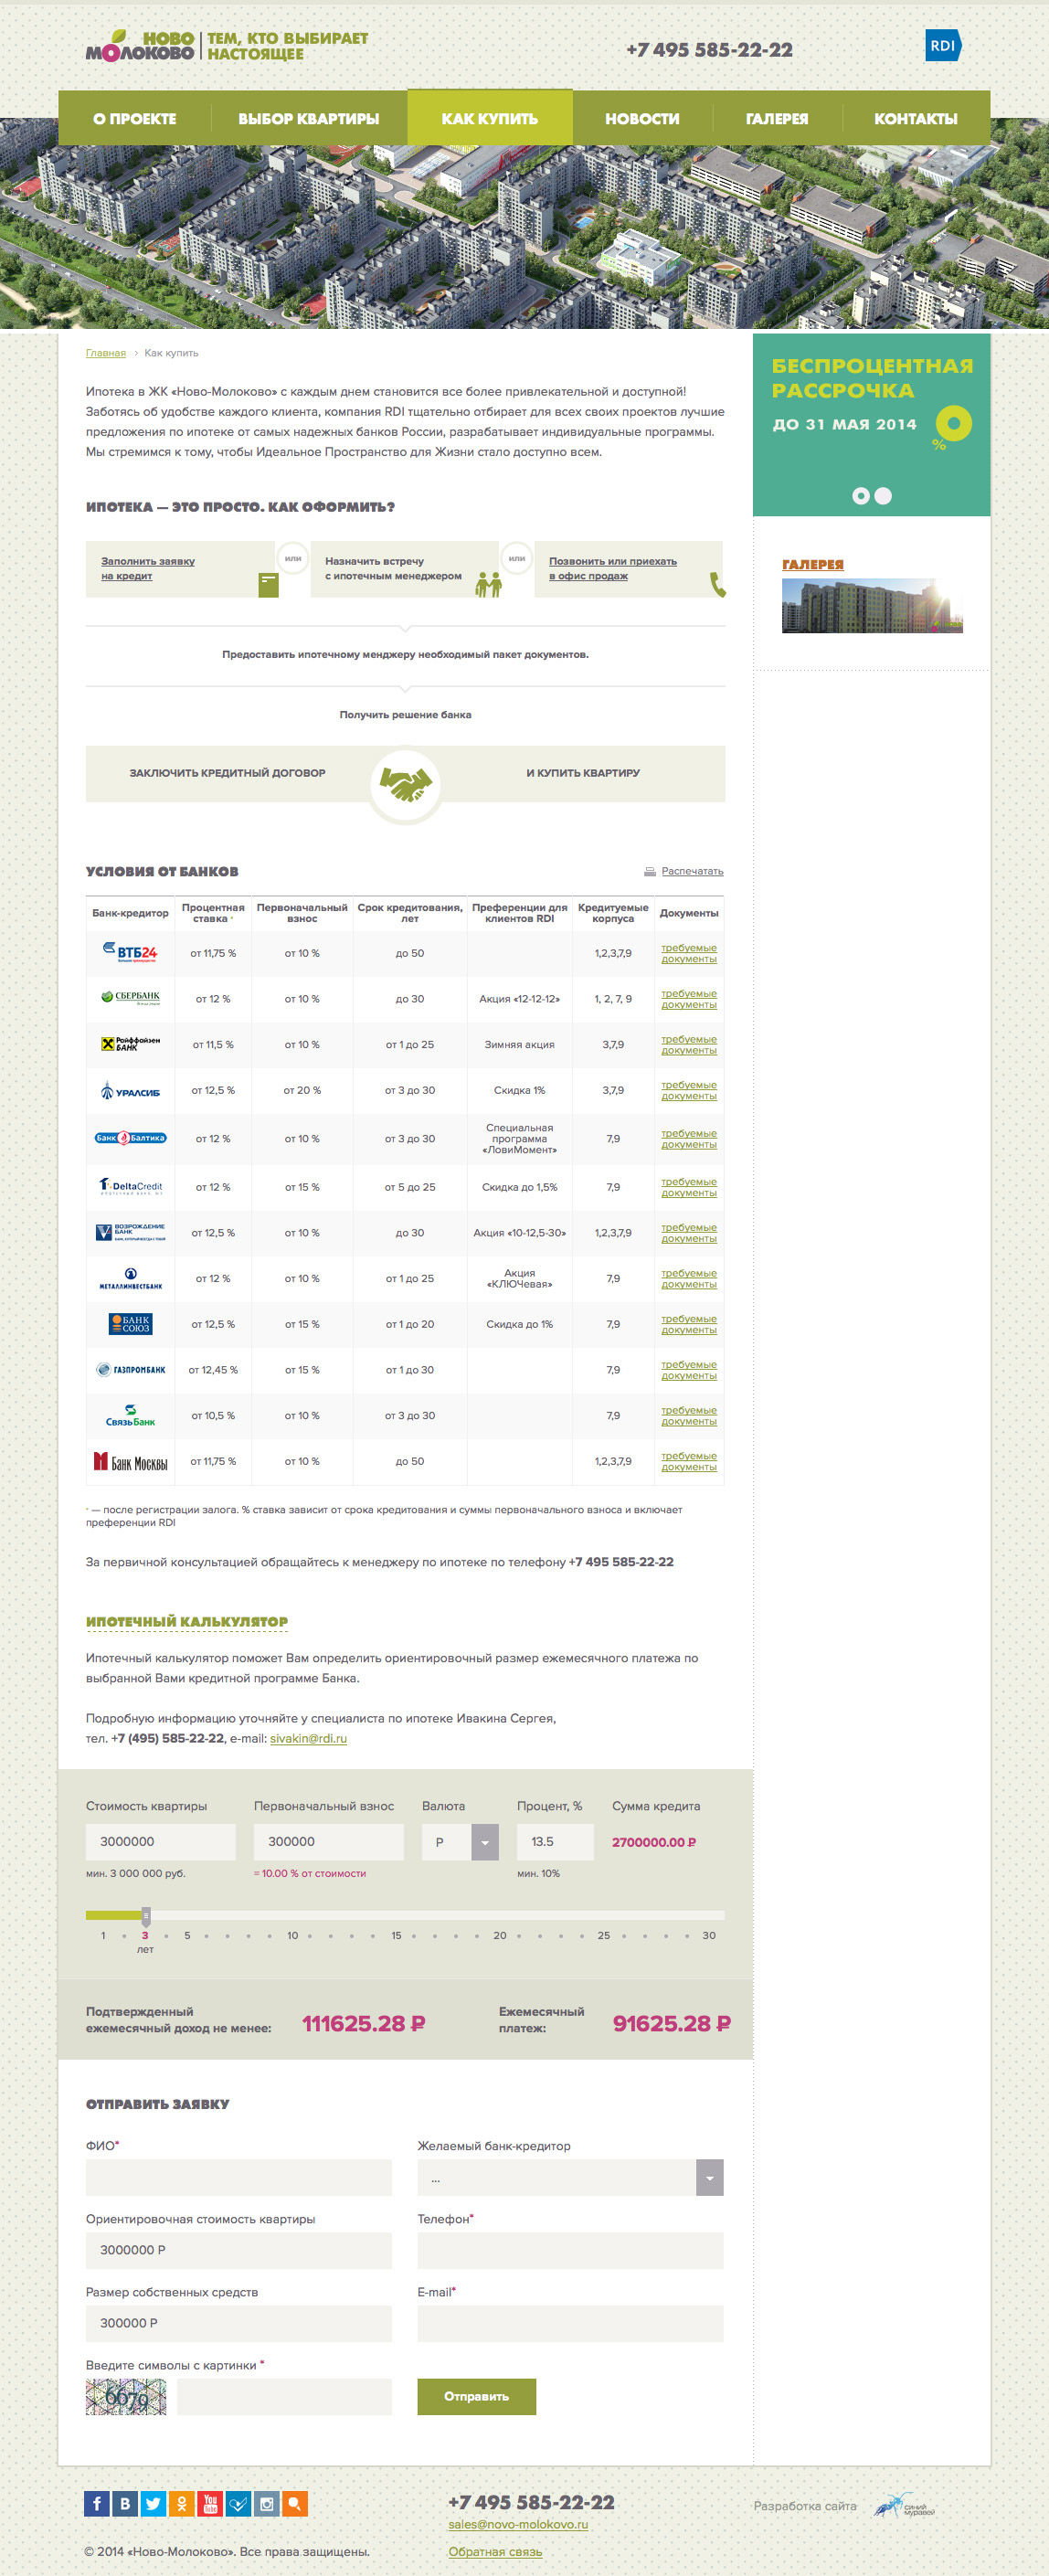Open the Как купить menu item
This screenshot has width=1049, height=2576.
point(490,118)
